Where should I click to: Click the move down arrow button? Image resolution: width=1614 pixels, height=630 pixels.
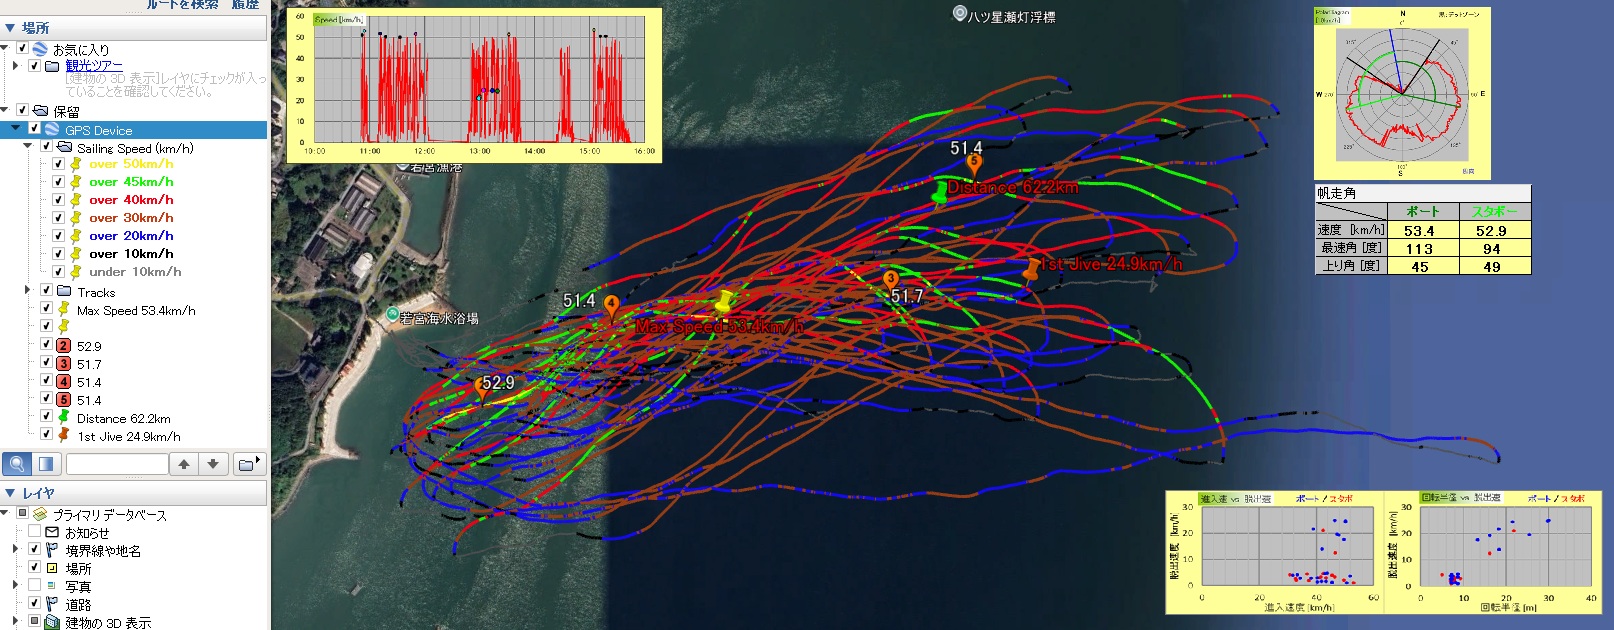[x=213, y=464]
